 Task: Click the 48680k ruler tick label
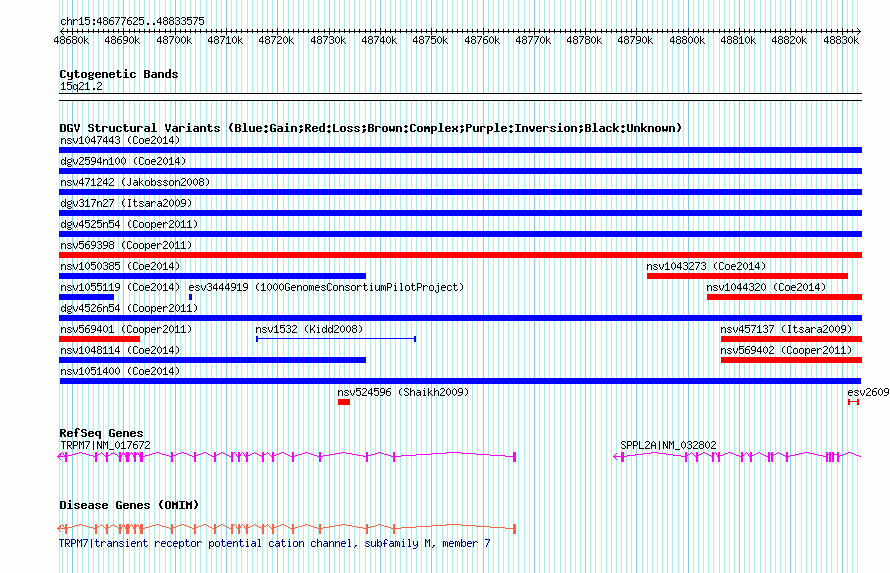pyautogui.click(x=72, y=40)
